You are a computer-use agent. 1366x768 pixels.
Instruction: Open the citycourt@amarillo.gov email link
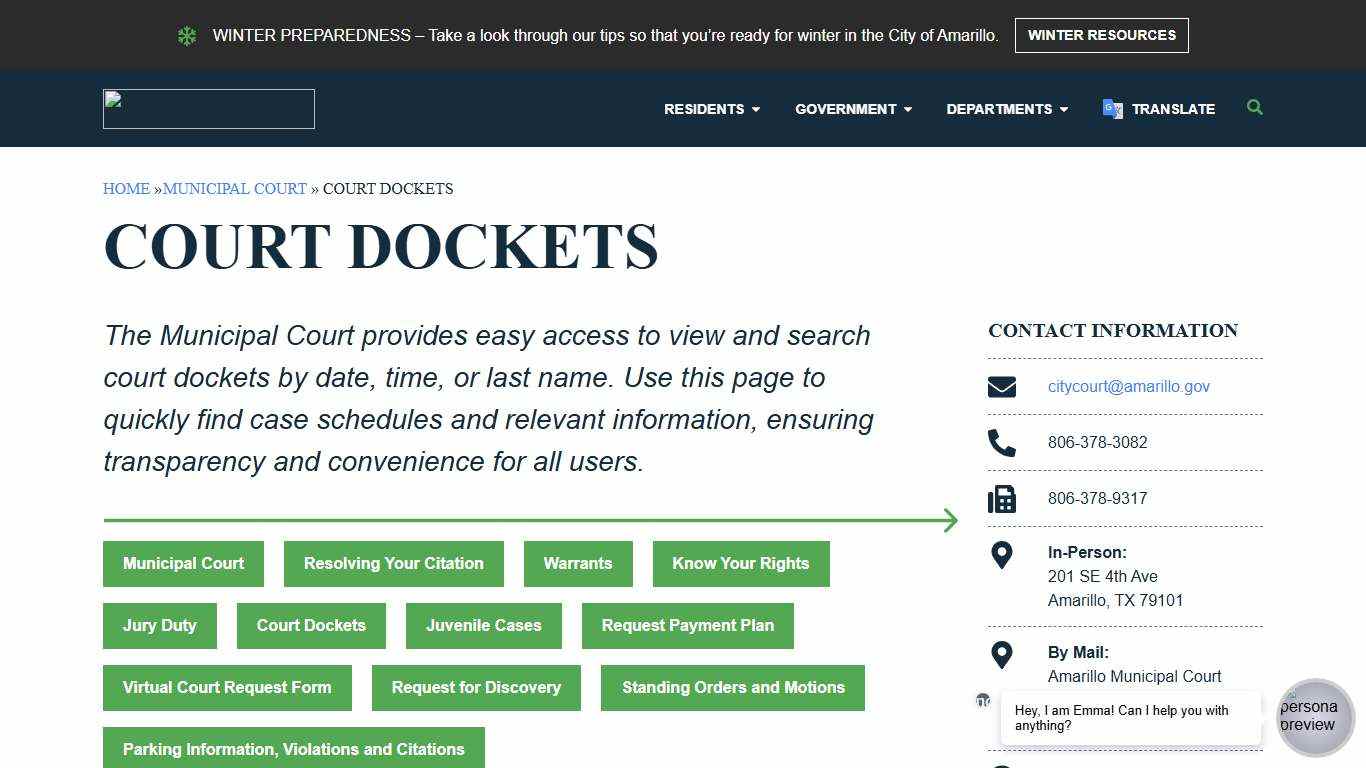point(1128,386)
